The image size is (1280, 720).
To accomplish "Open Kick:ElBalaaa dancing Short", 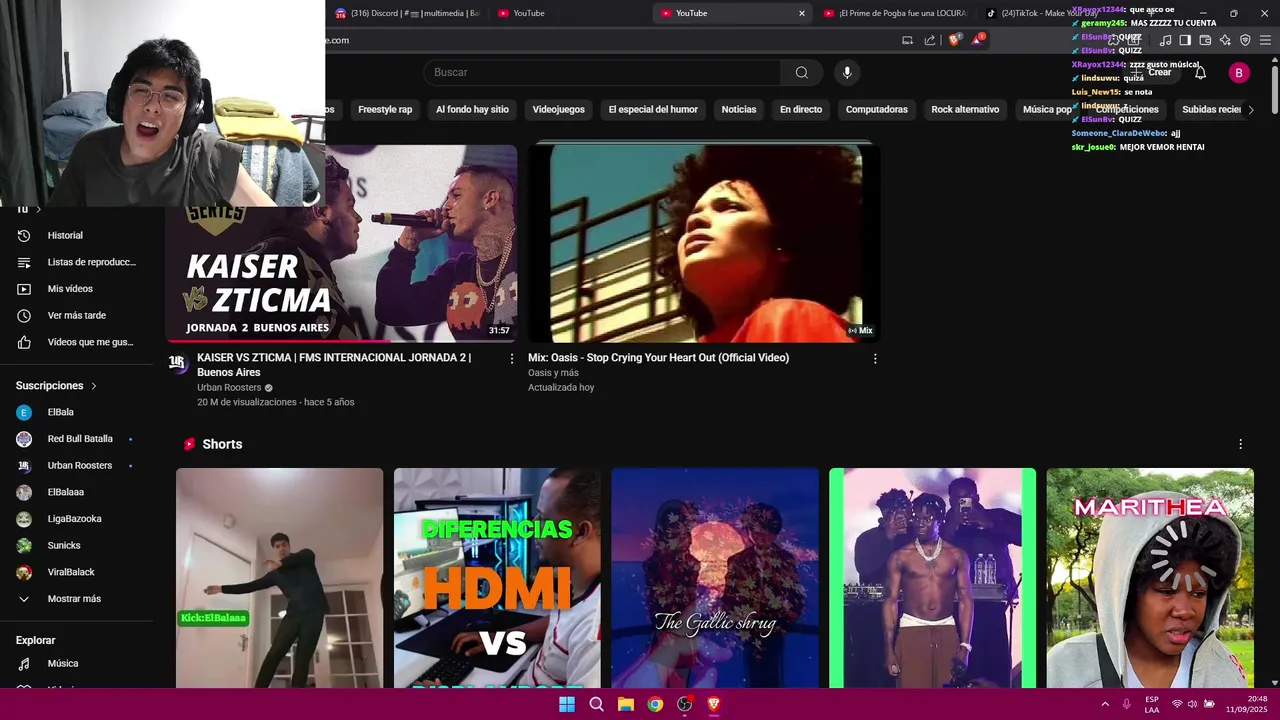I will [x=279, y=578].
